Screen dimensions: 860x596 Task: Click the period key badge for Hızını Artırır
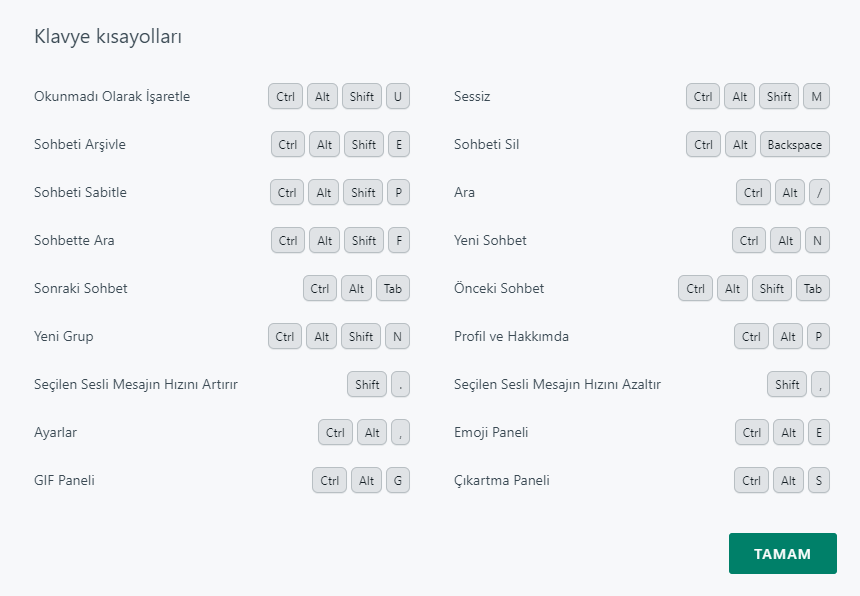(x=401, y=385)
